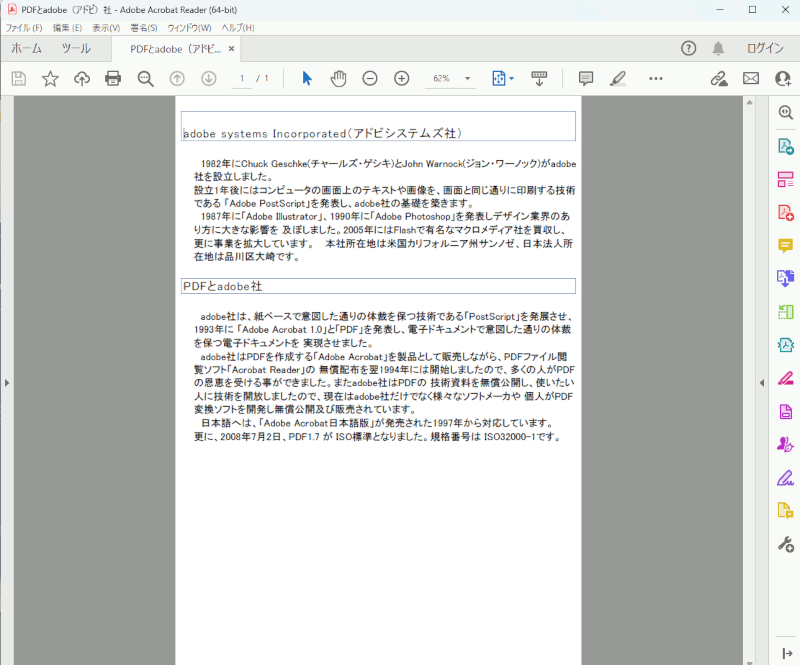800x665 pixels.
Task: Open search tool in right pane
Action: (x=785, y=112)
